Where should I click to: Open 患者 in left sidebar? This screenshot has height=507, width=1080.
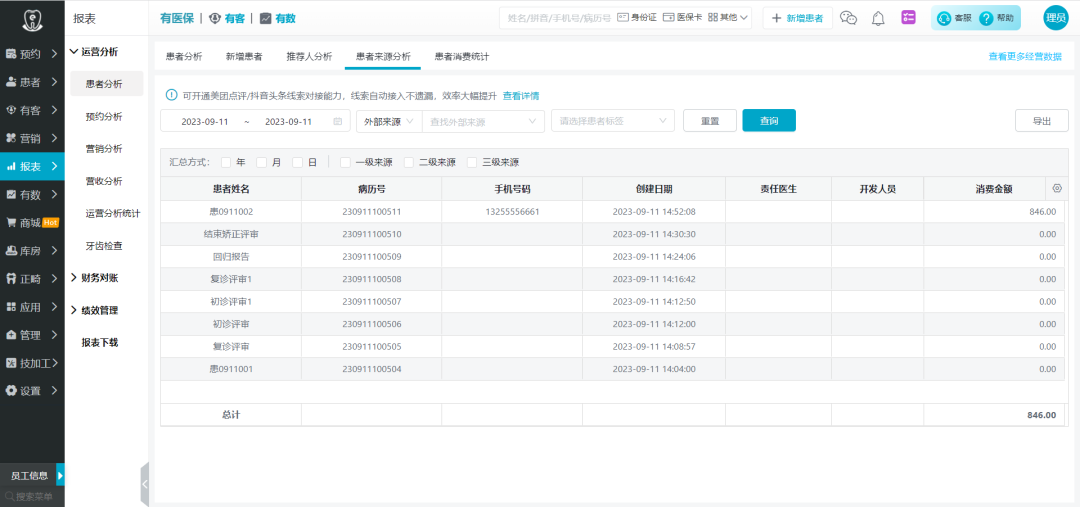[32, 82]
